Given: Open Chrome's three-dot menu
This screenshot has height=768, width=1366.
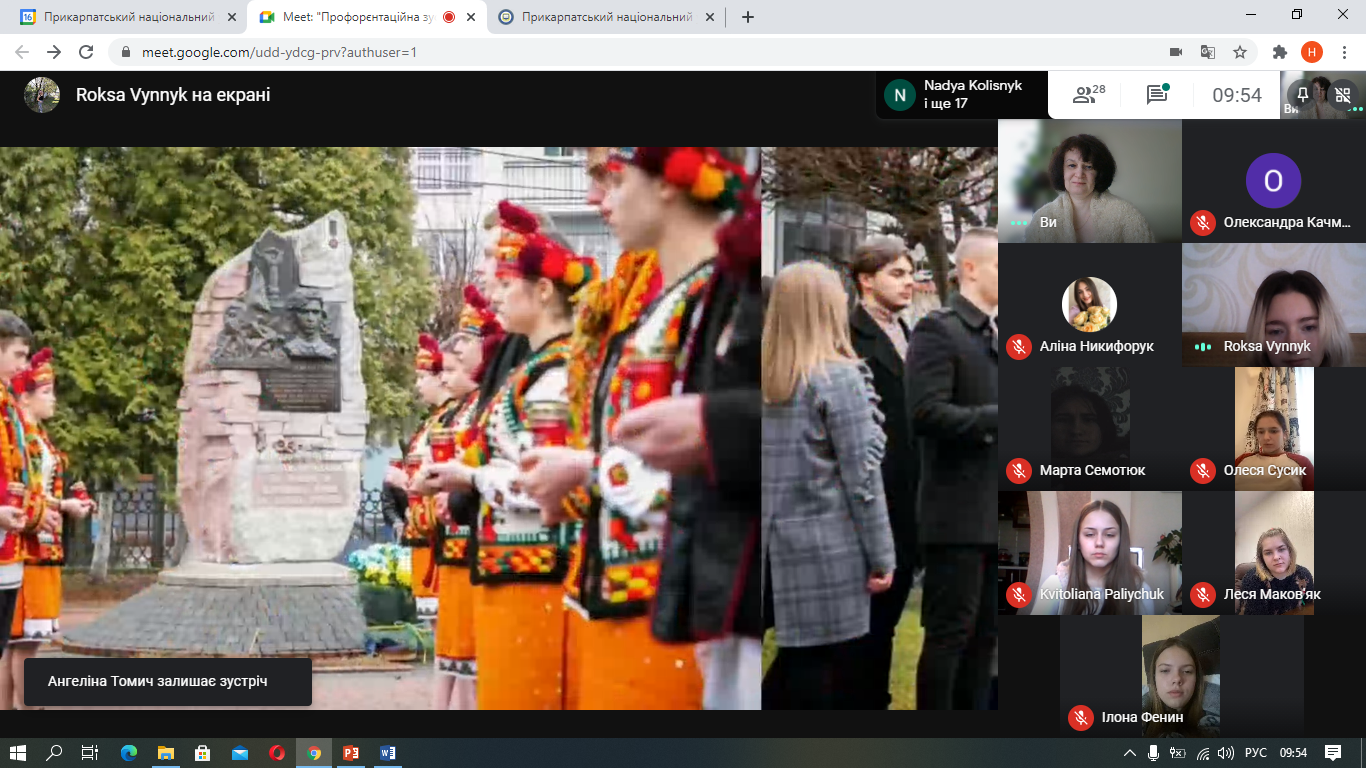Looking at the screenshot, I should click(1344, 52).
